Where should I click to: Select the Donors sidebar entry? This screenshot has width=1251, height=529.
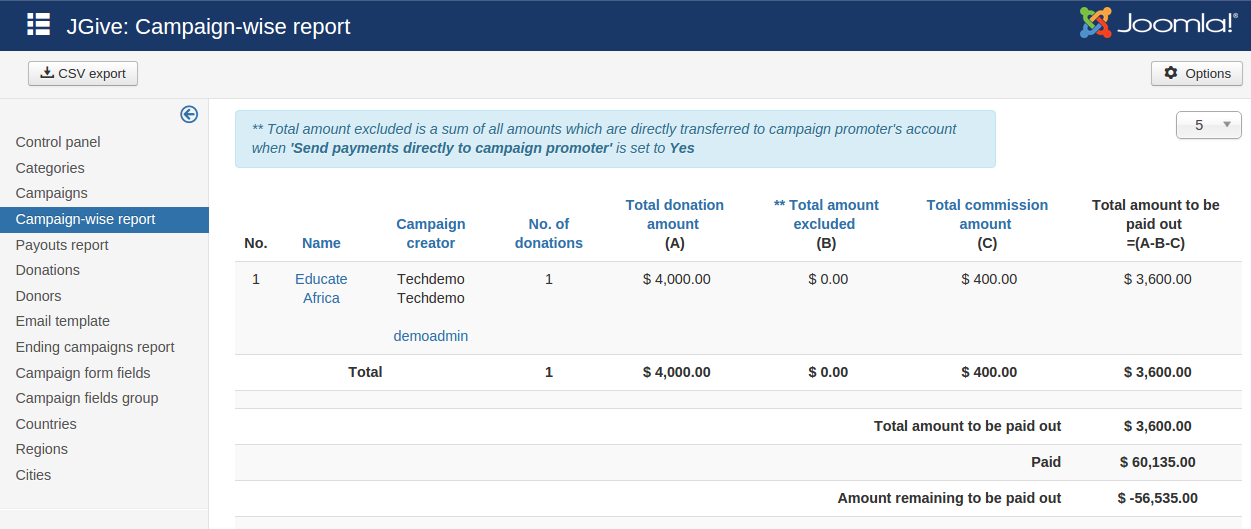39,296
